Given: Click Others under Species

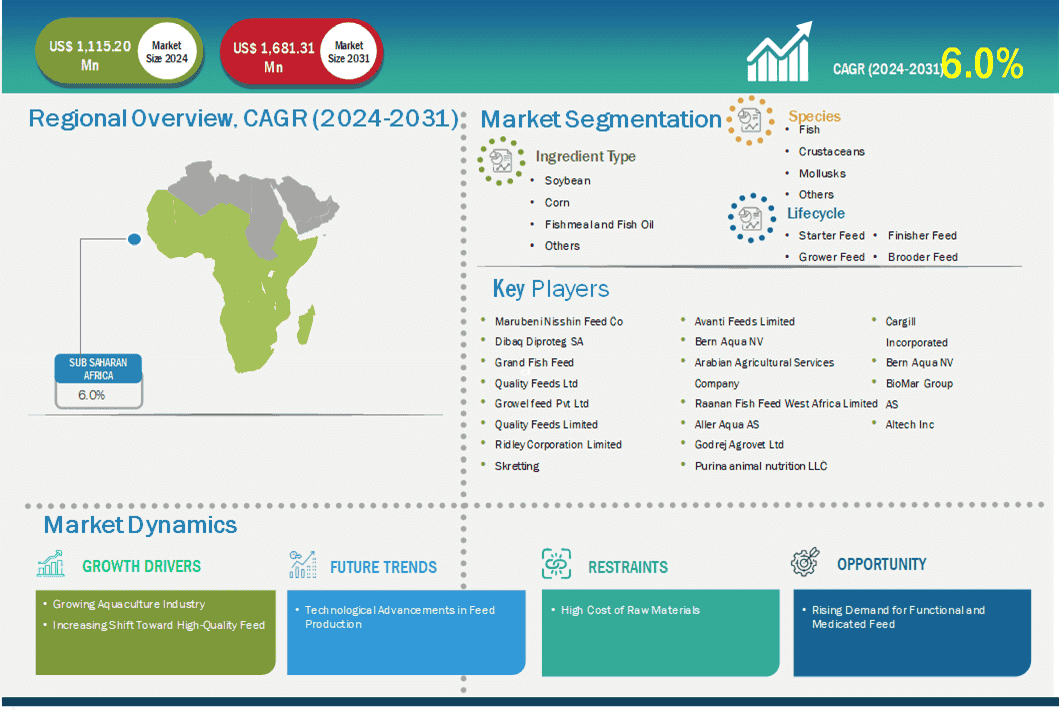Looking at the screenshot, I should coord(816,194).
